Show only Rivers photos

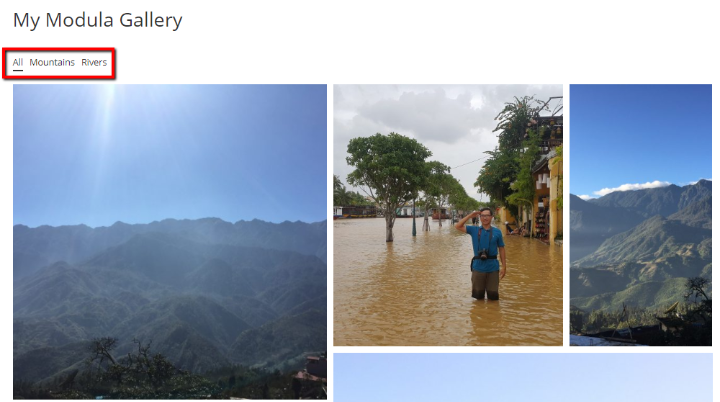94,62
